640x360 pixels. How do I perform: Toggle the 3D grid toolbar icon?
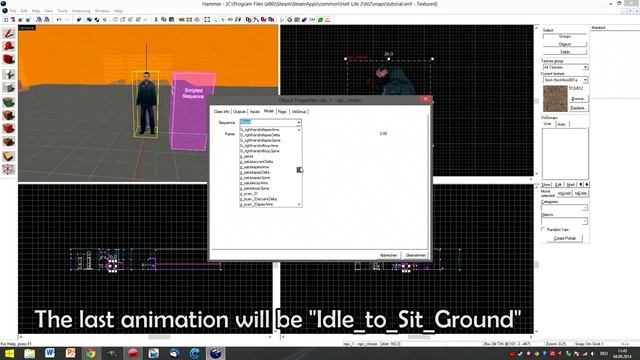tap(13, 20)
